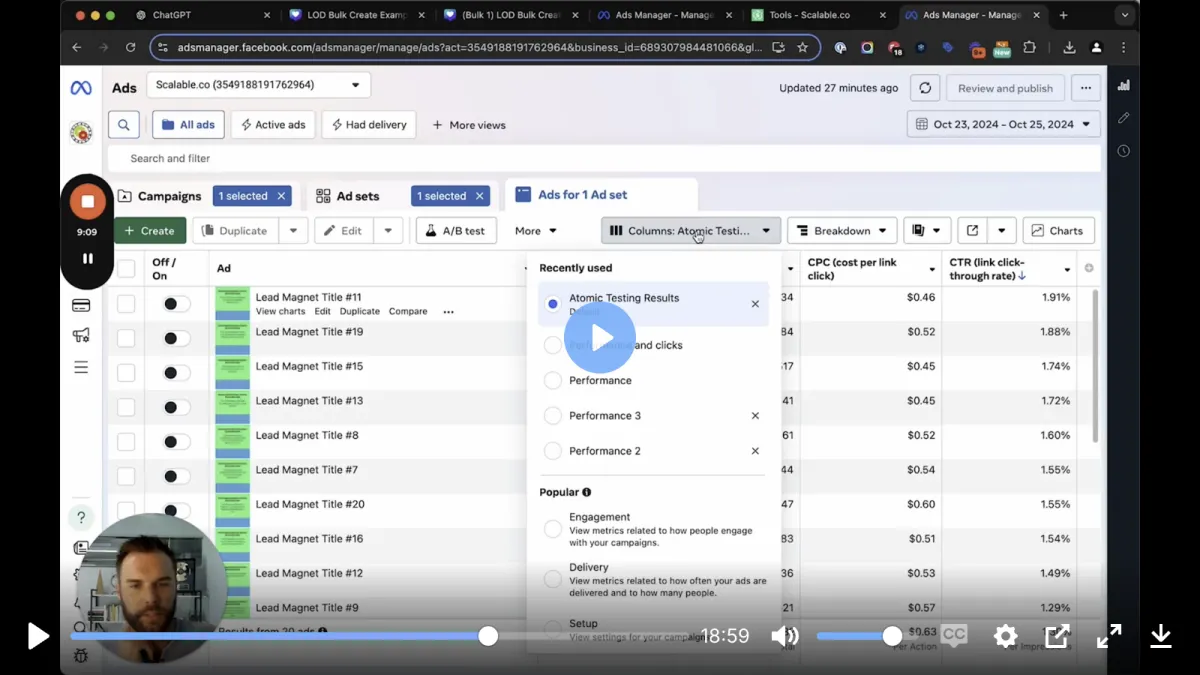1200x675 pixels.
Task: Open the Columns: Atomic Testing dropdown
Action: pyautogui.click(x=690, y=231)
